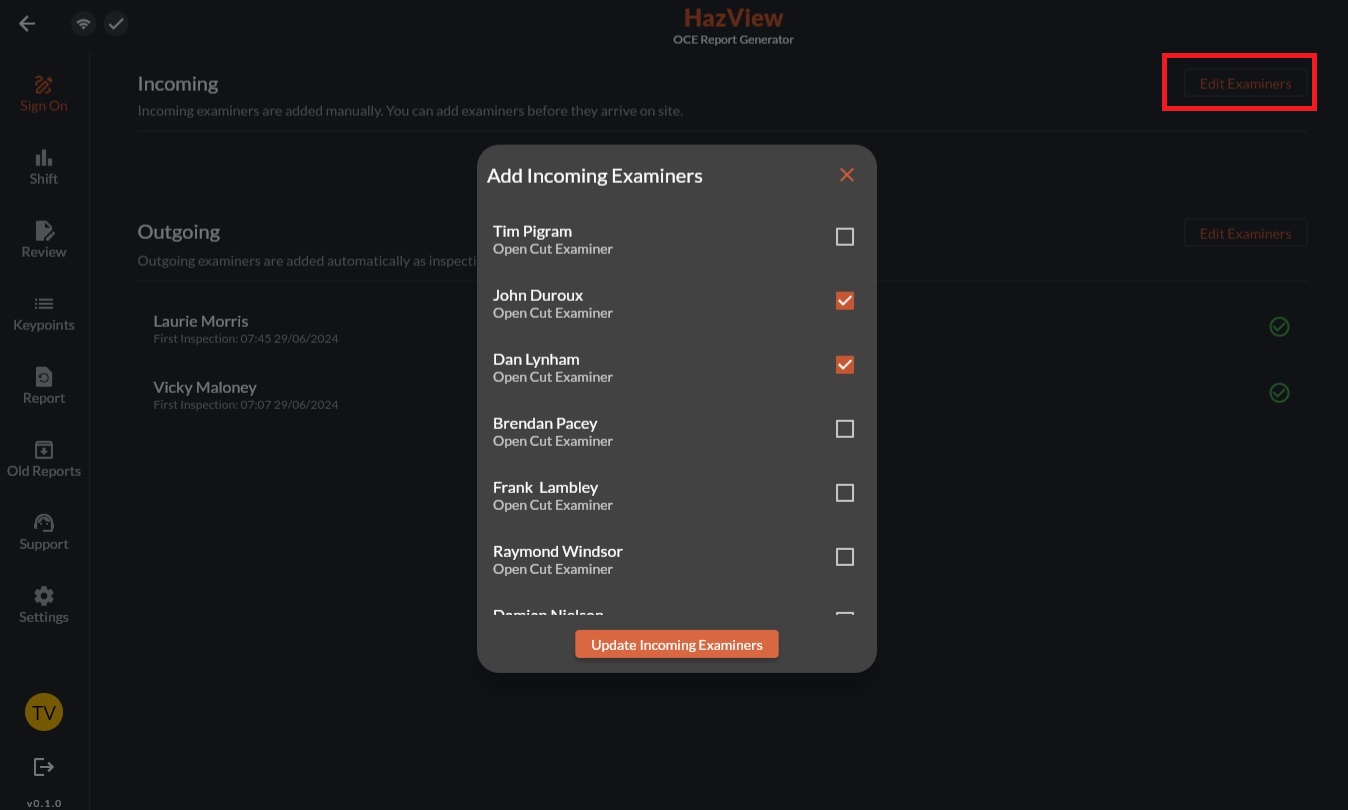Go back using the arrow icon
This screenshot has width=1348, height=810.
click(x=27, y=24)
